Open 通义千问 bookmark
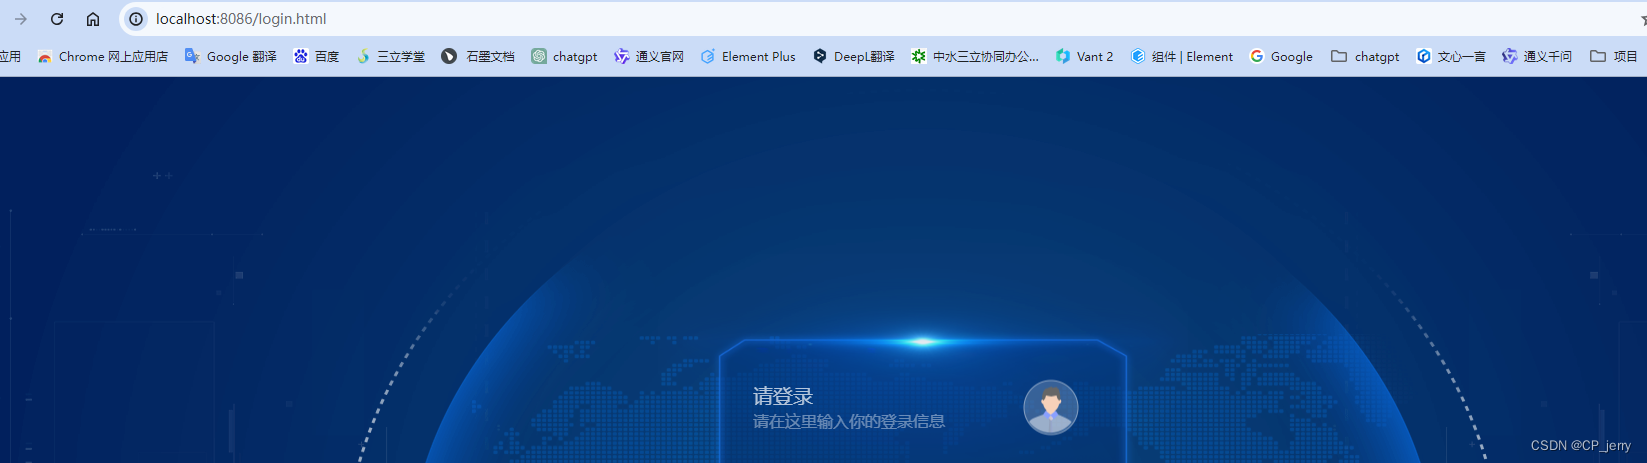Viewport: 1647px width, 463px height. (x=1537, y=57)
